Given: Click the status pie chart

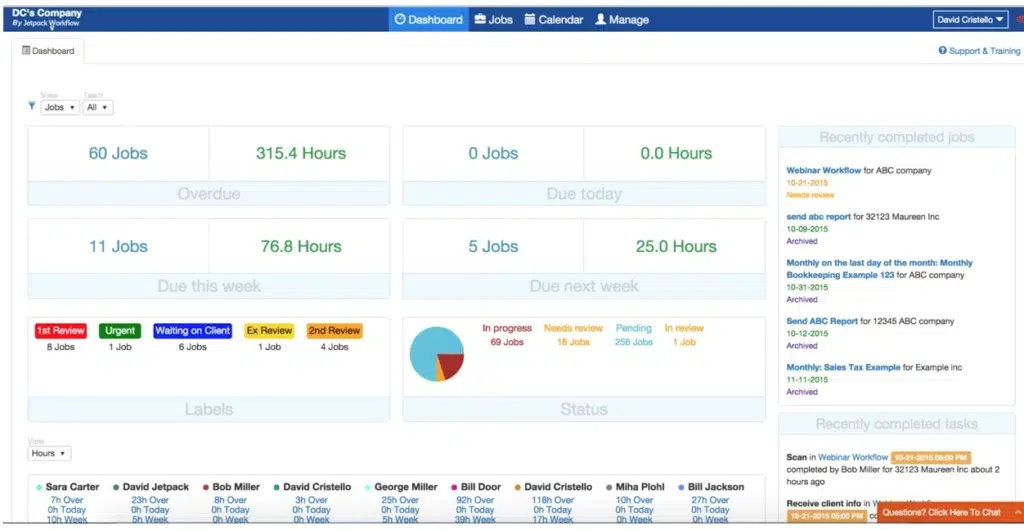Looking at the screenshot, I should point(437,354).
